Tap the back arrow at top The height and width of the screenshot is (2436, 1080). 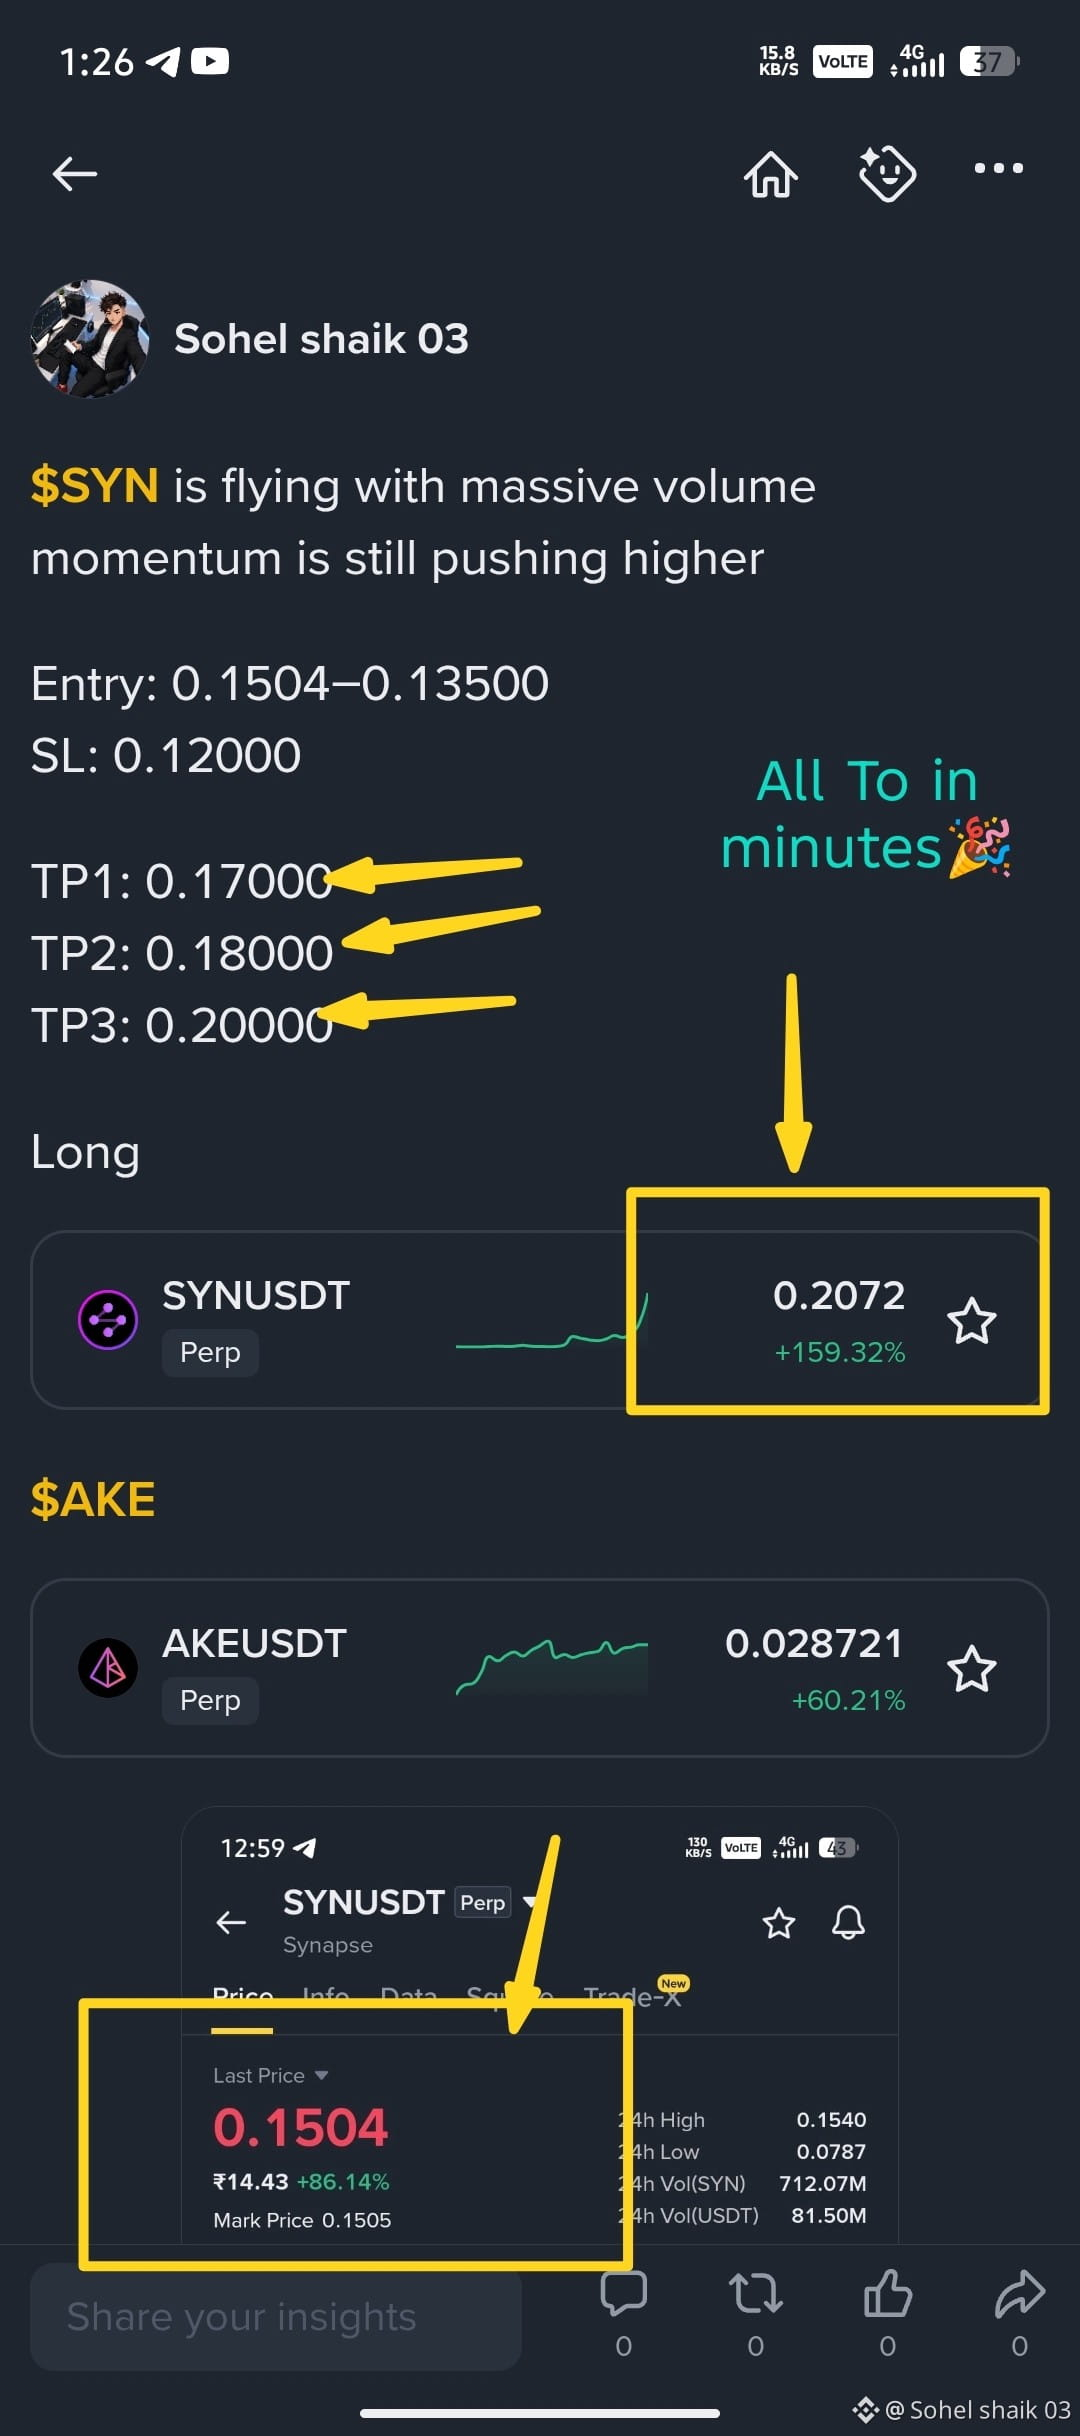[75, 174]
